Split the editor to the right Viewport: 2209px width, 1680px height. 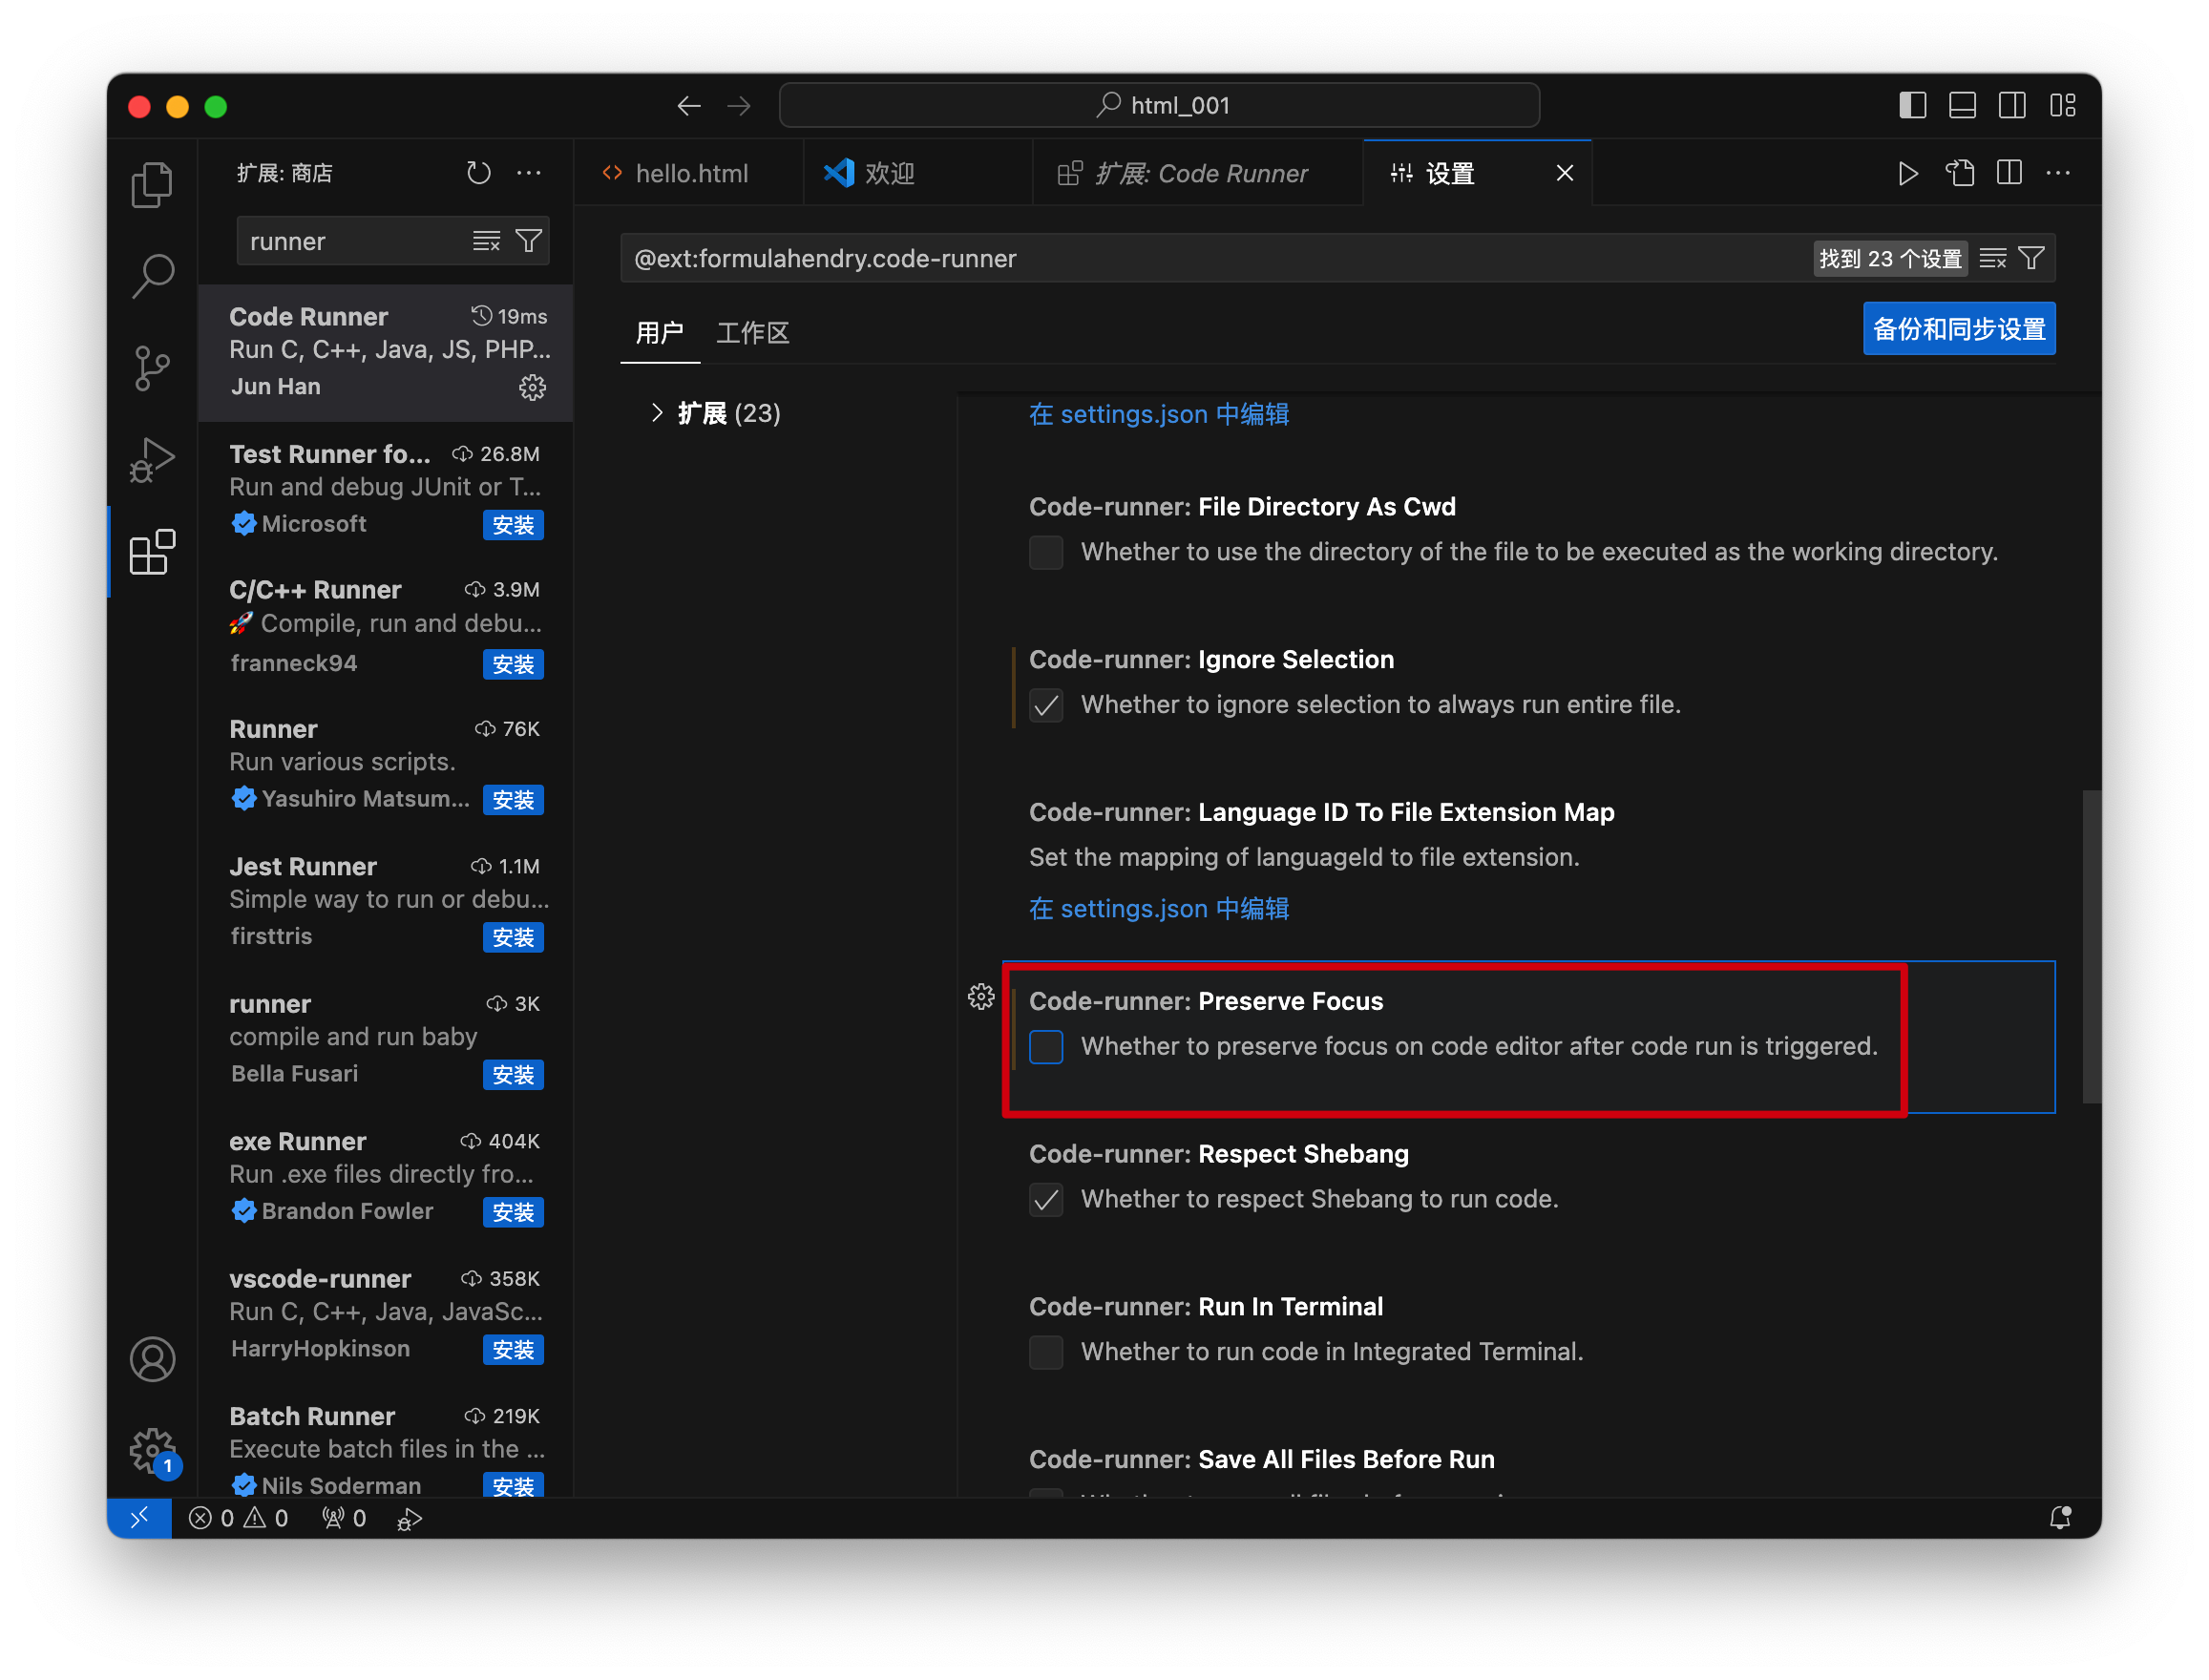(2009, 173)
